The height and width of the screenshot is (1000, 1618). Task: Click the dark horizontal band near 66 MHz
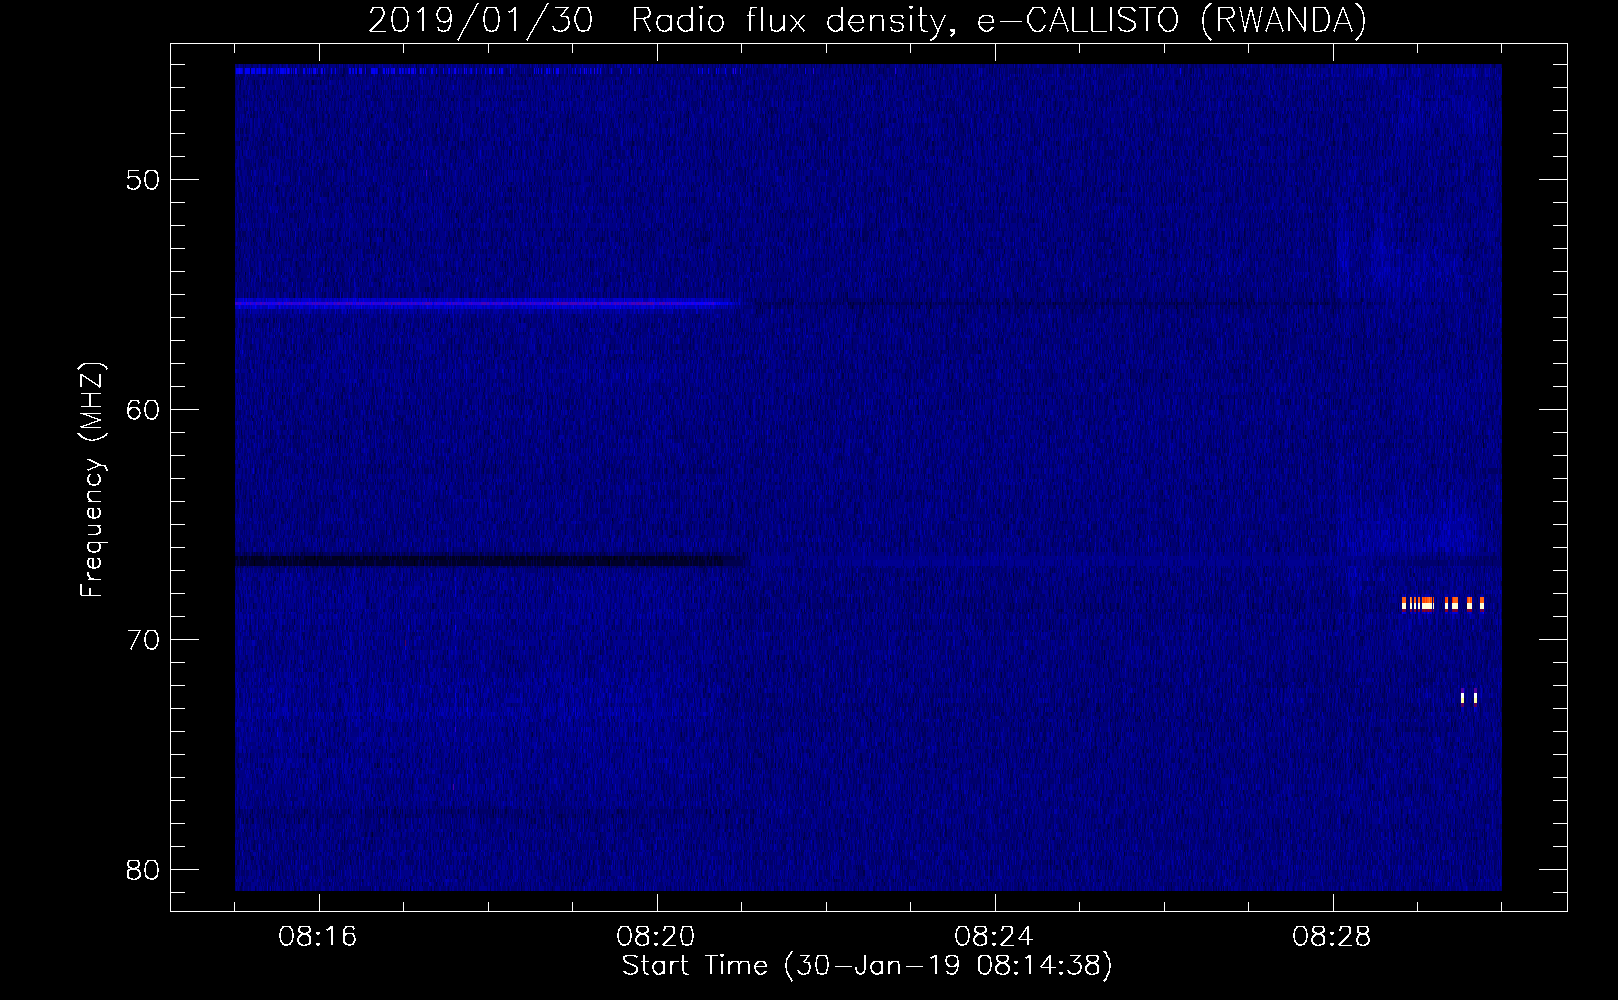coord(492,561)
